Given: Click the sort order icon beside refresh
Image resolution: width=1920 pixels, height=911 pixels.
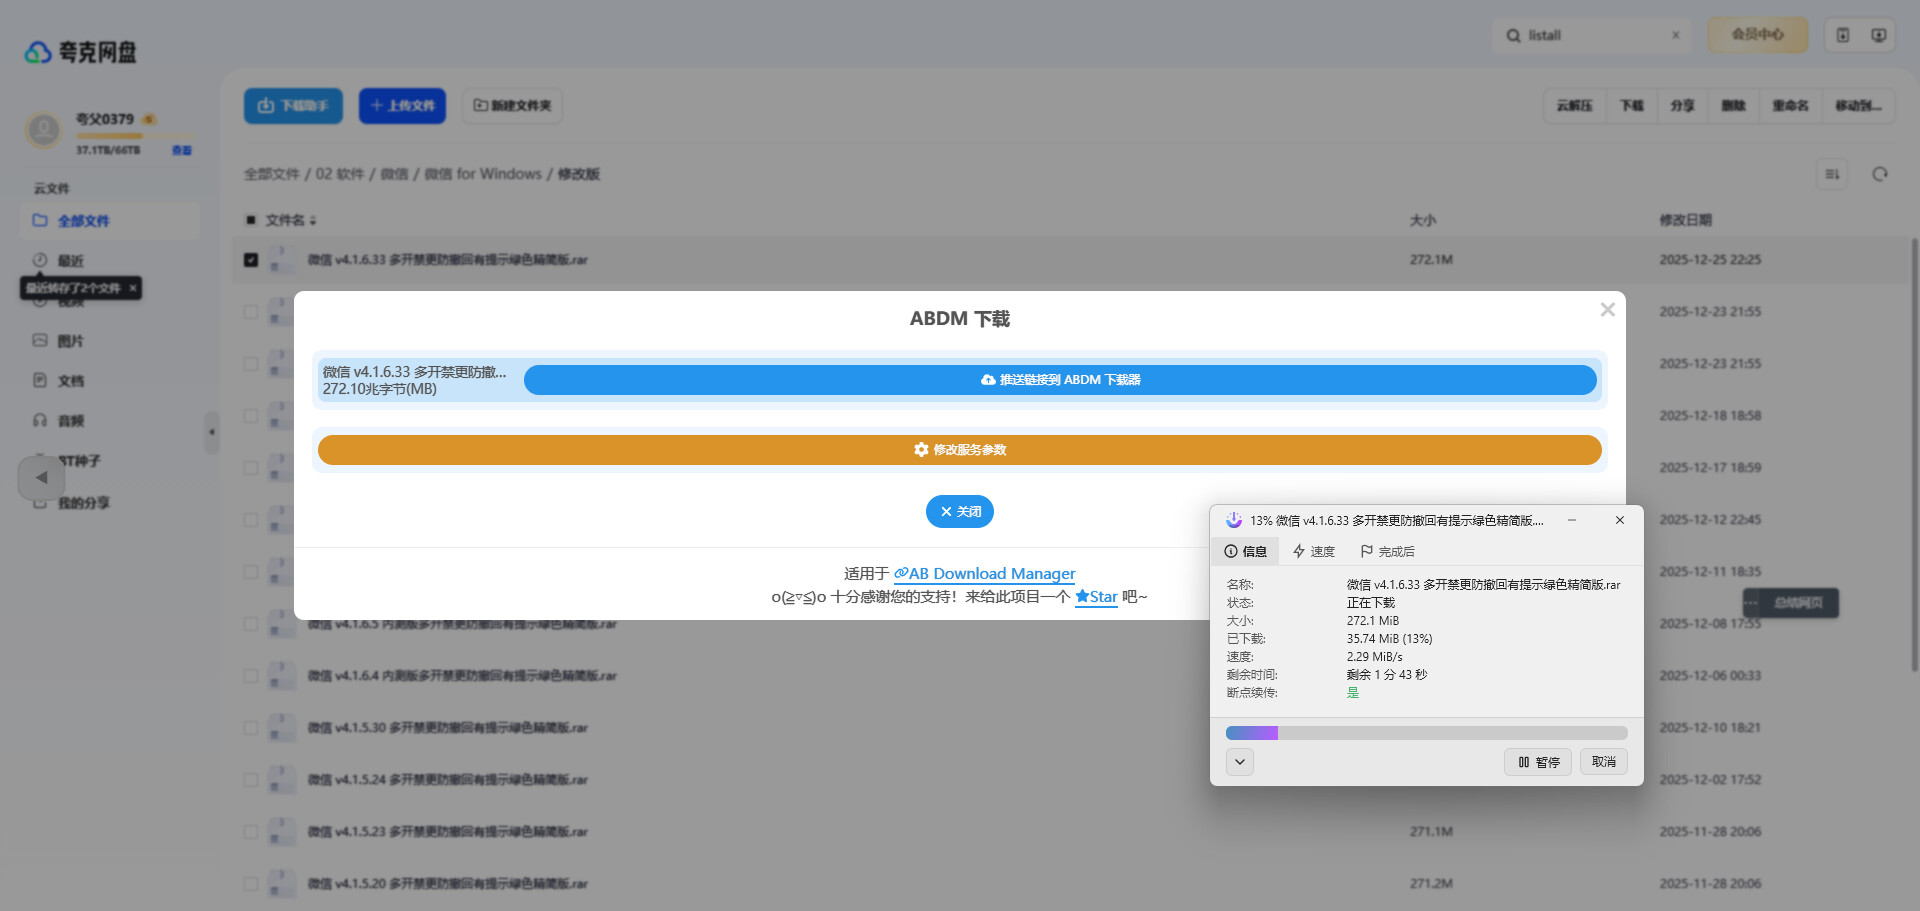Looking at the screenshot, I should click(1832, 174).
